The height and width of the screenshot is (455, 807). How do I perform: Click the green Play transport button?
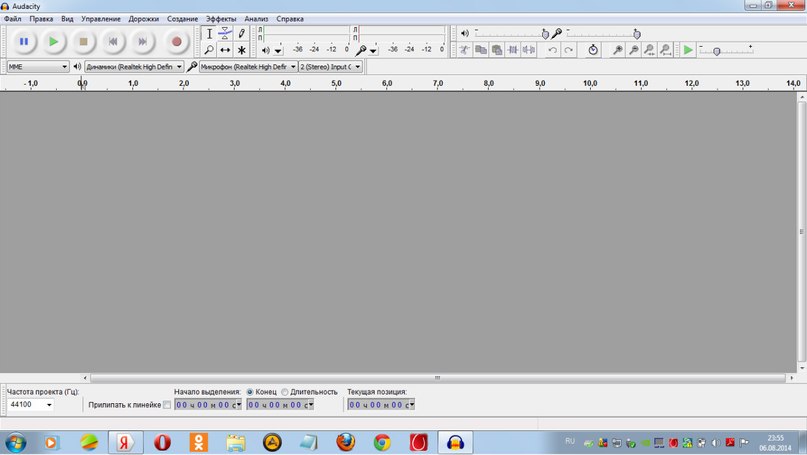click(x=54, y=42)
